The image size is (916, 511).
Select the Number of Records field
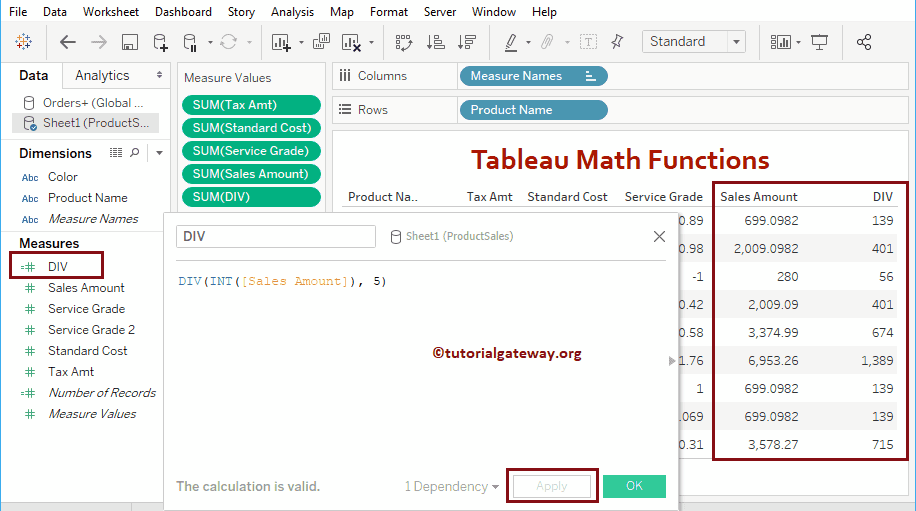(102, 392)
